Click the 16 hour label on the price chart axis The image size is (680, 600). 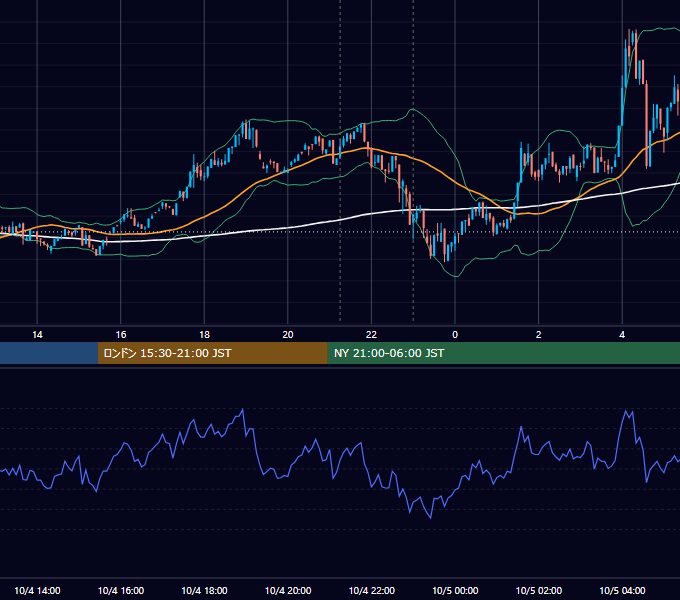pyautogui.click(x=121, y=335)
